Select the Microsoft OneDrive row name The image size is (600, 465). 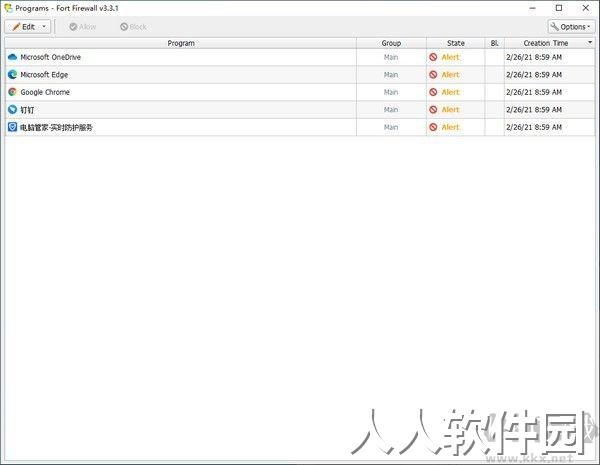[51, 57]
